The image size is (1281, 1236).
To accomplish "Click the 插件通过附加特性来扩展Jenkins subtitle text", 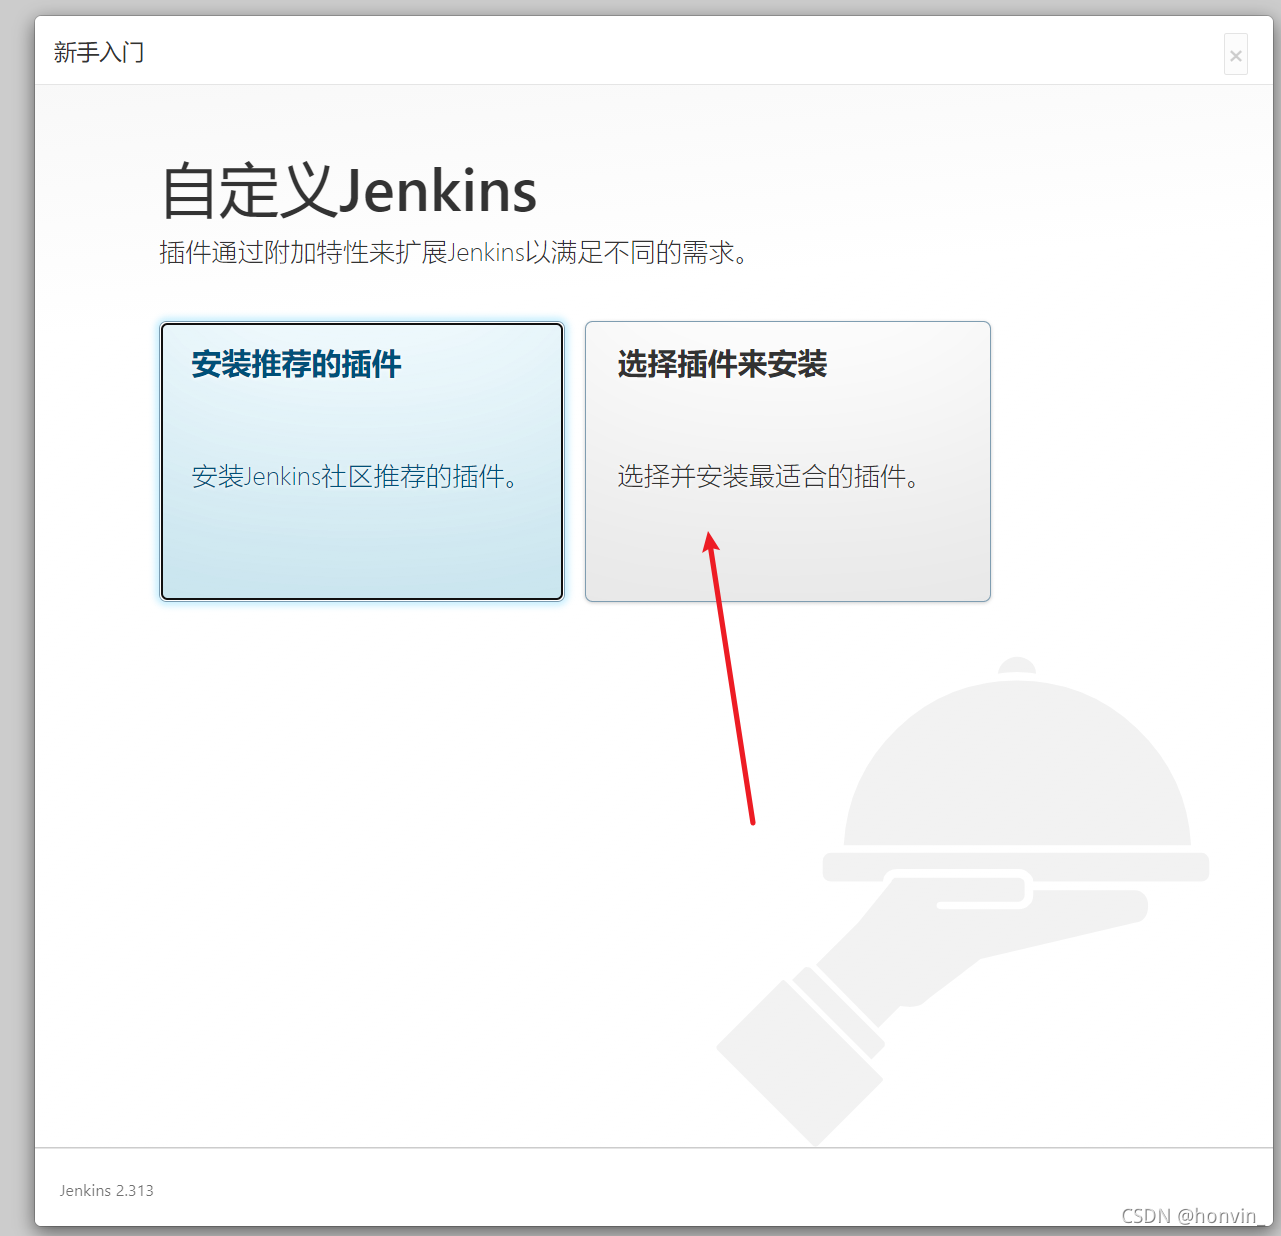I will 453,252.
